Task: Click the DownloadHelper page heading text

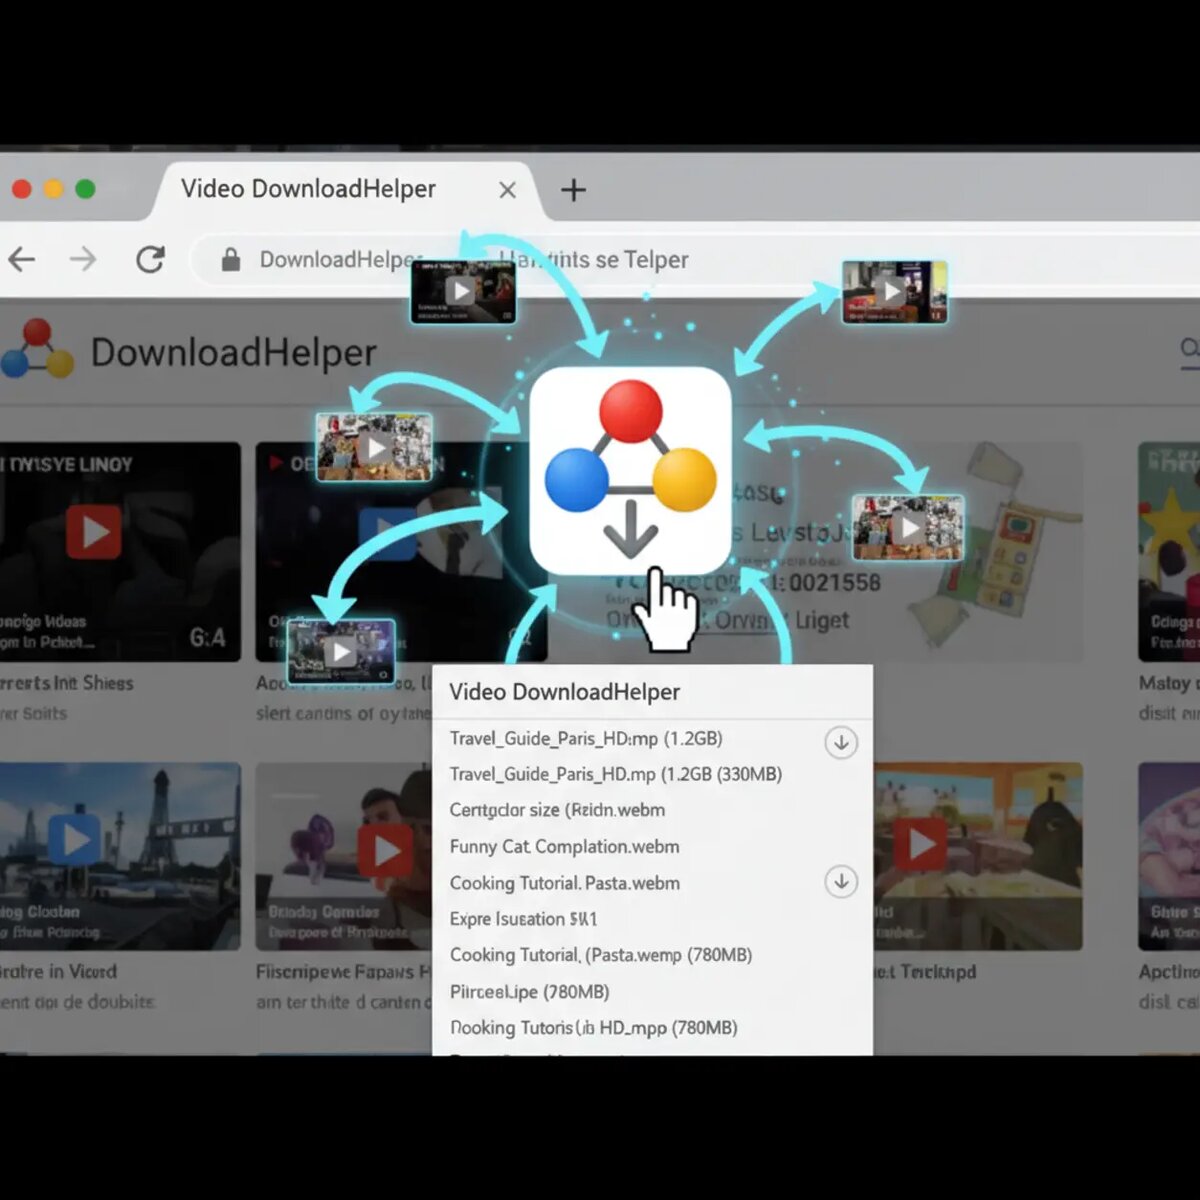Action: pos(234,353)
